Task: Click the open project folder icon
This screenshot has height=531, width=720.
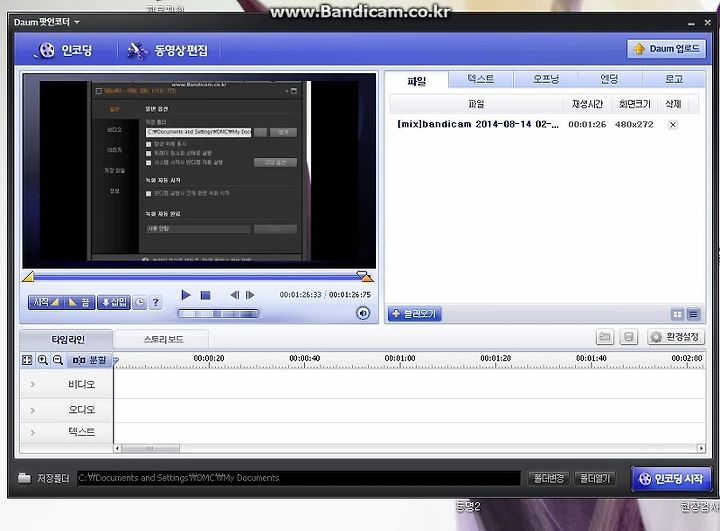Action: (605, 337)
